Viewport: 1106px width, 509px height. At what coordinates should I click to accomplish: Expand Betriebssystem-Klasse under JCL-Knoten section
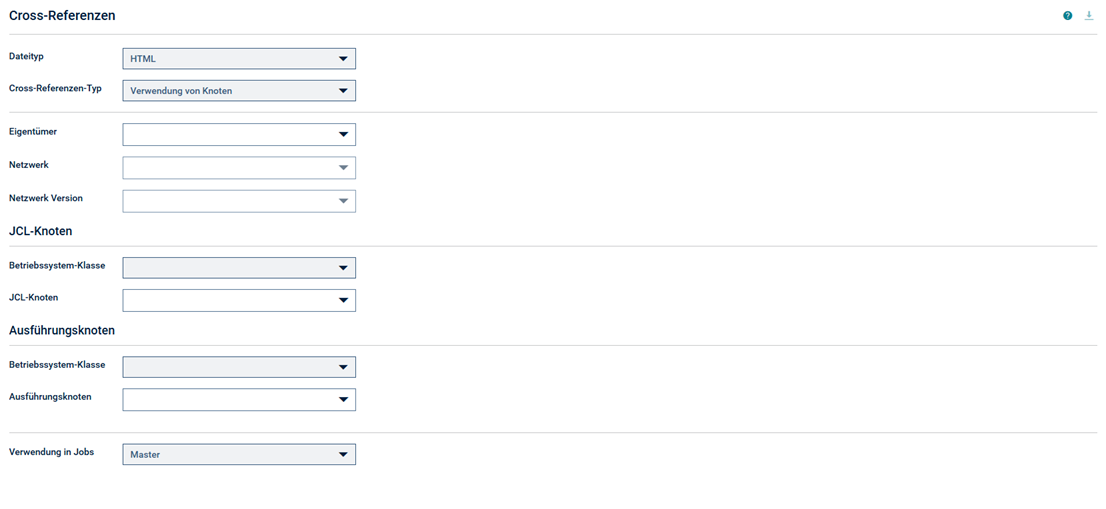coord(239,268)
